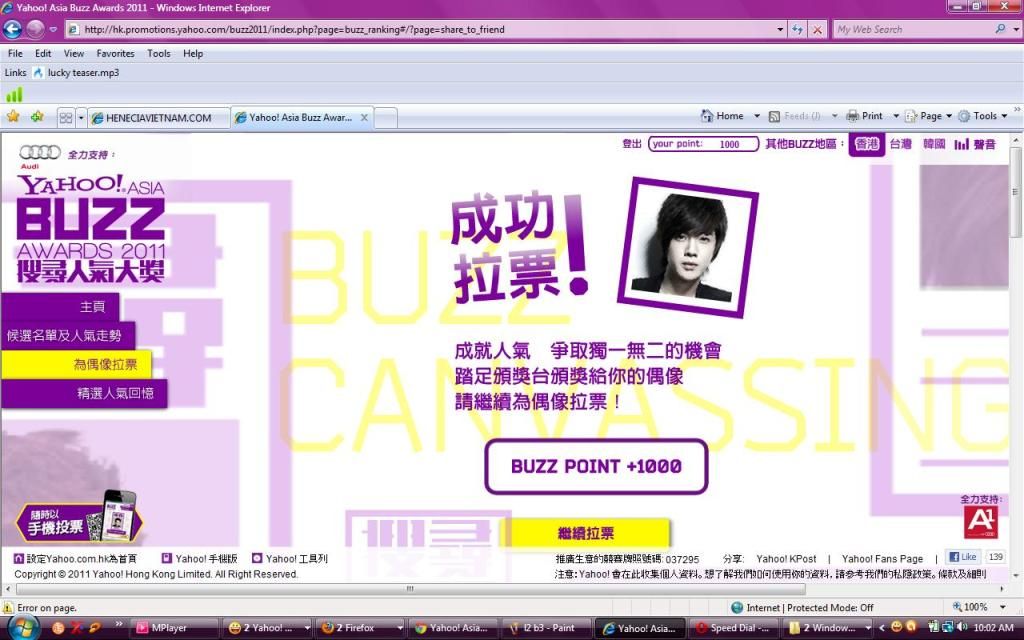Screen dimensions: 1024x640
Task: Click the Home toolbar icon
Action: pyautogui.click(x=722, y=116)
